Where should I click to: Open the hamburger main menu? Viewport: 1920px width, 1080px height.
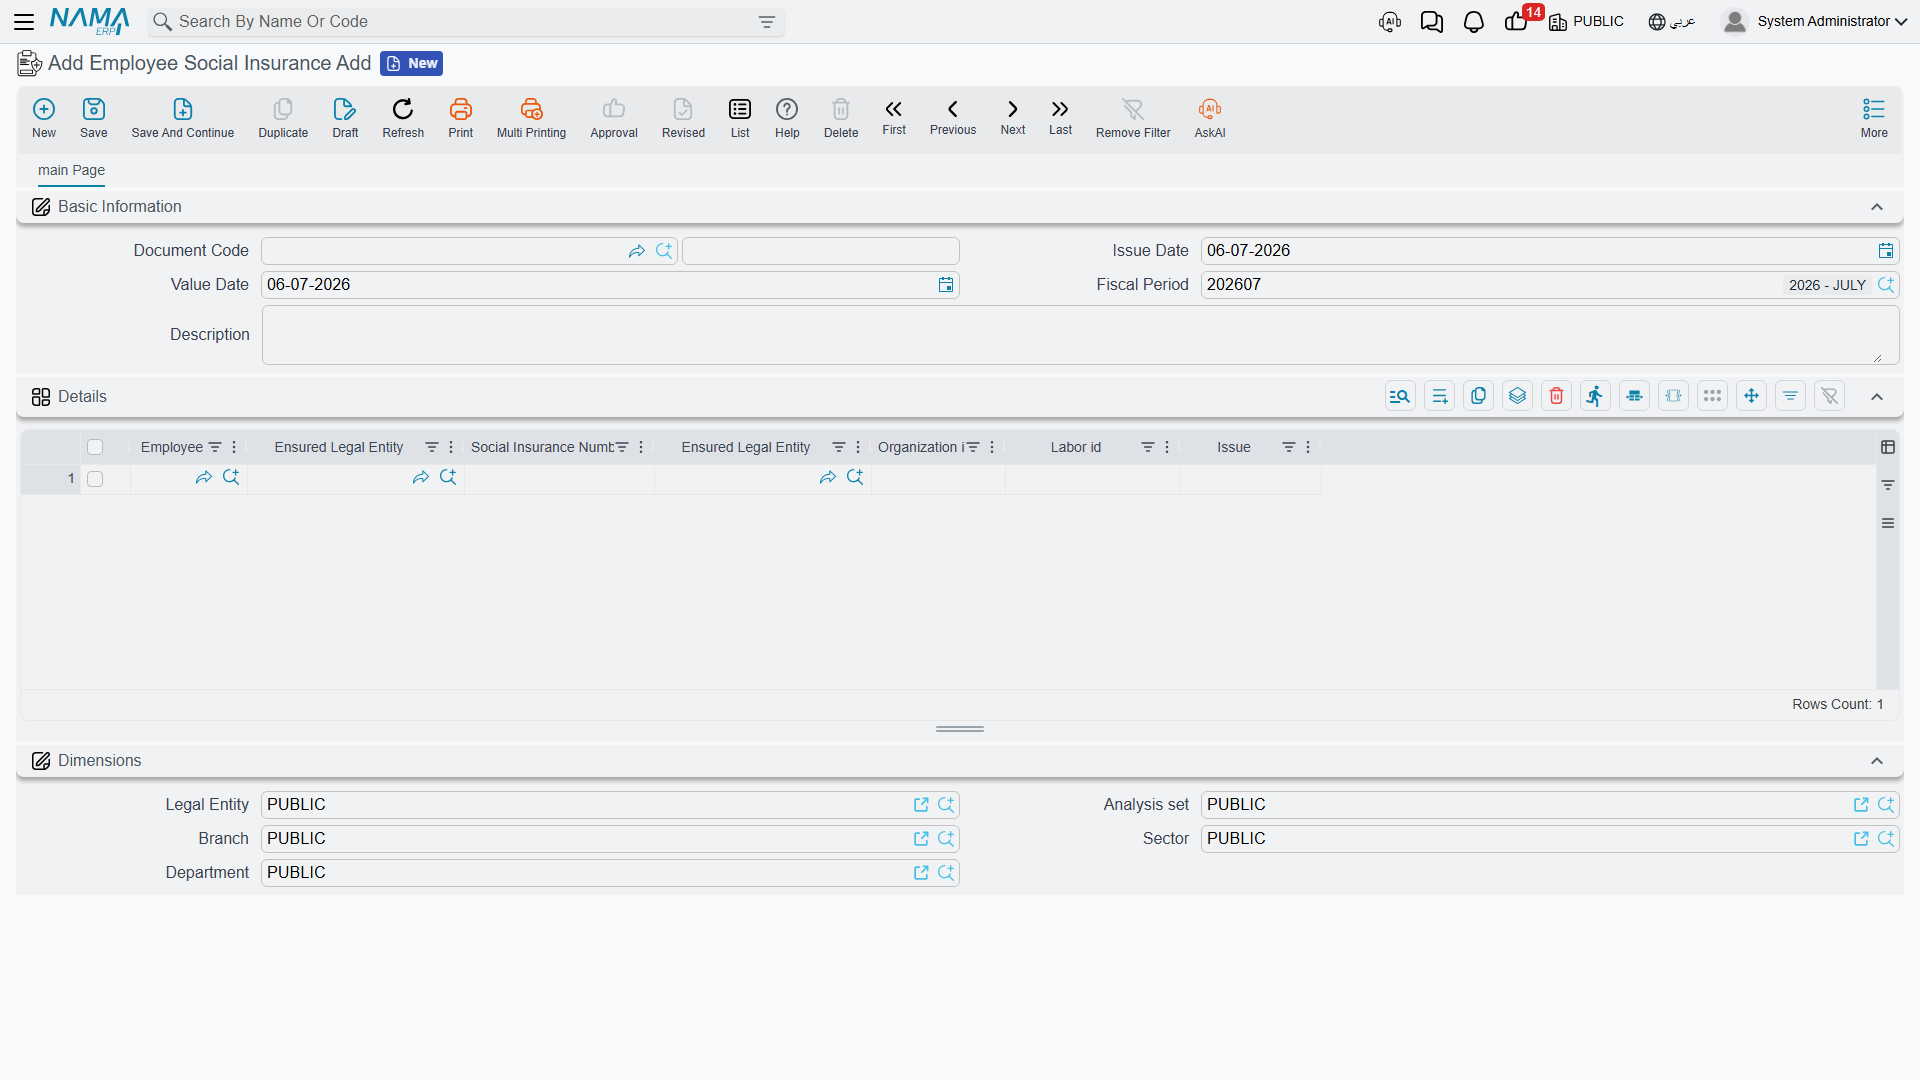pyautogui.click(x=24, y=22)
